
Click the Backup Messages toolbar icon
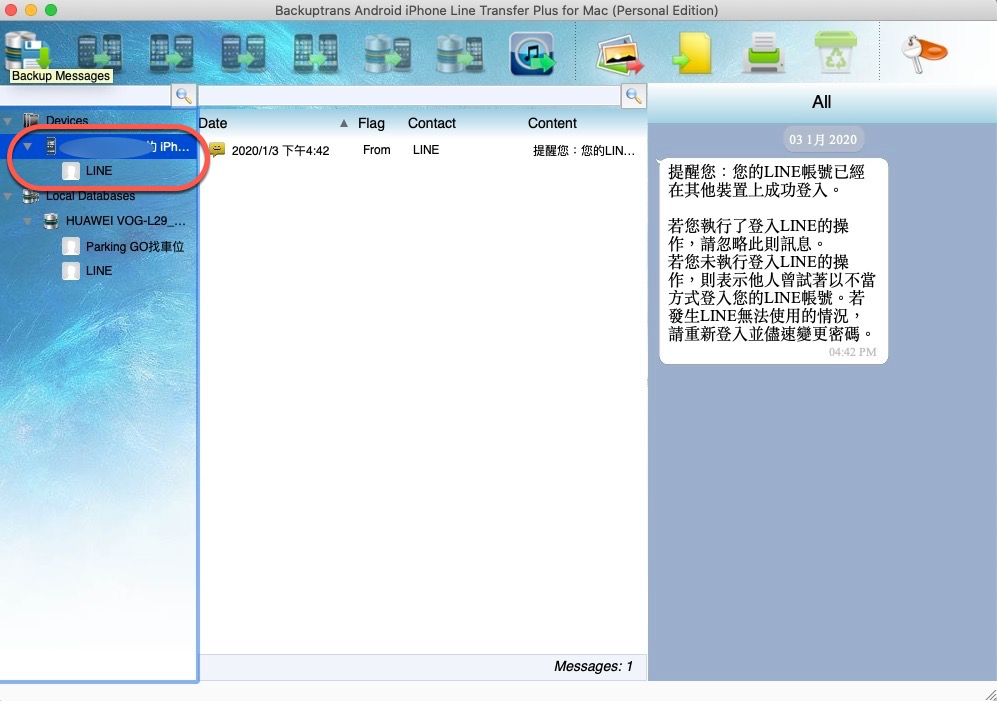click(x=27, y=52)
